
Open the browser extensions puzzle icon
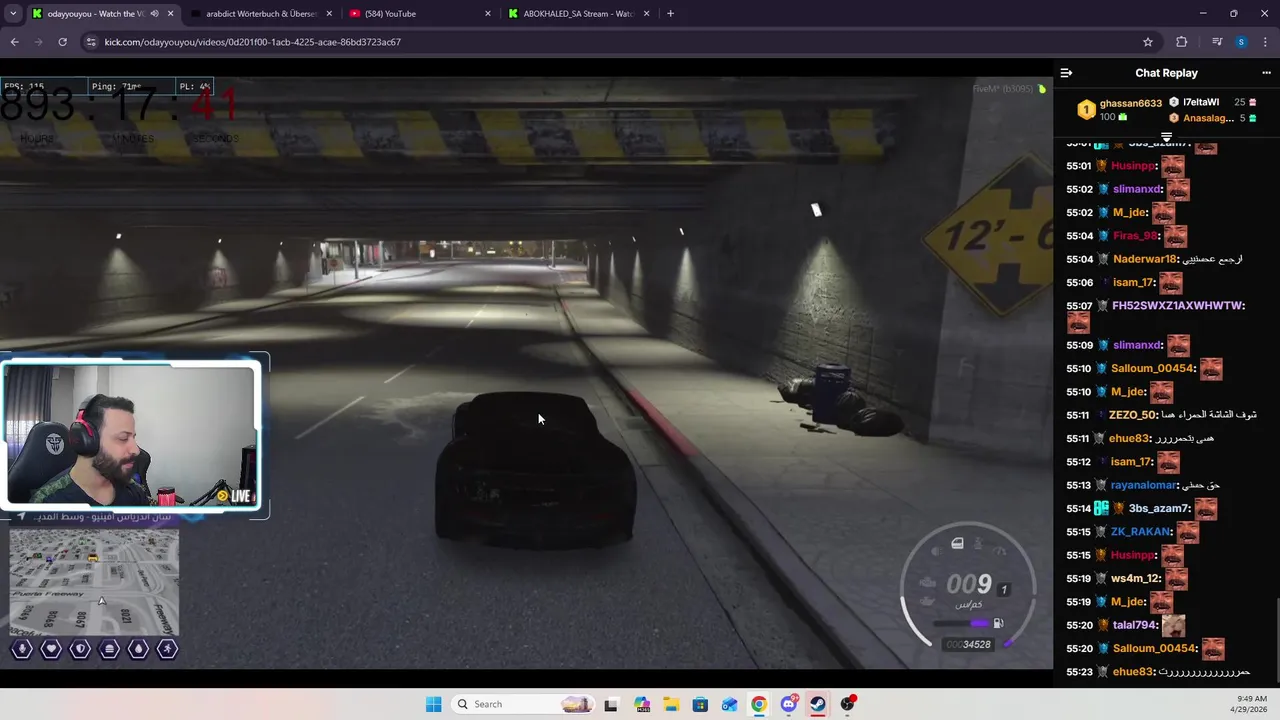click(x=1182, y=42)
